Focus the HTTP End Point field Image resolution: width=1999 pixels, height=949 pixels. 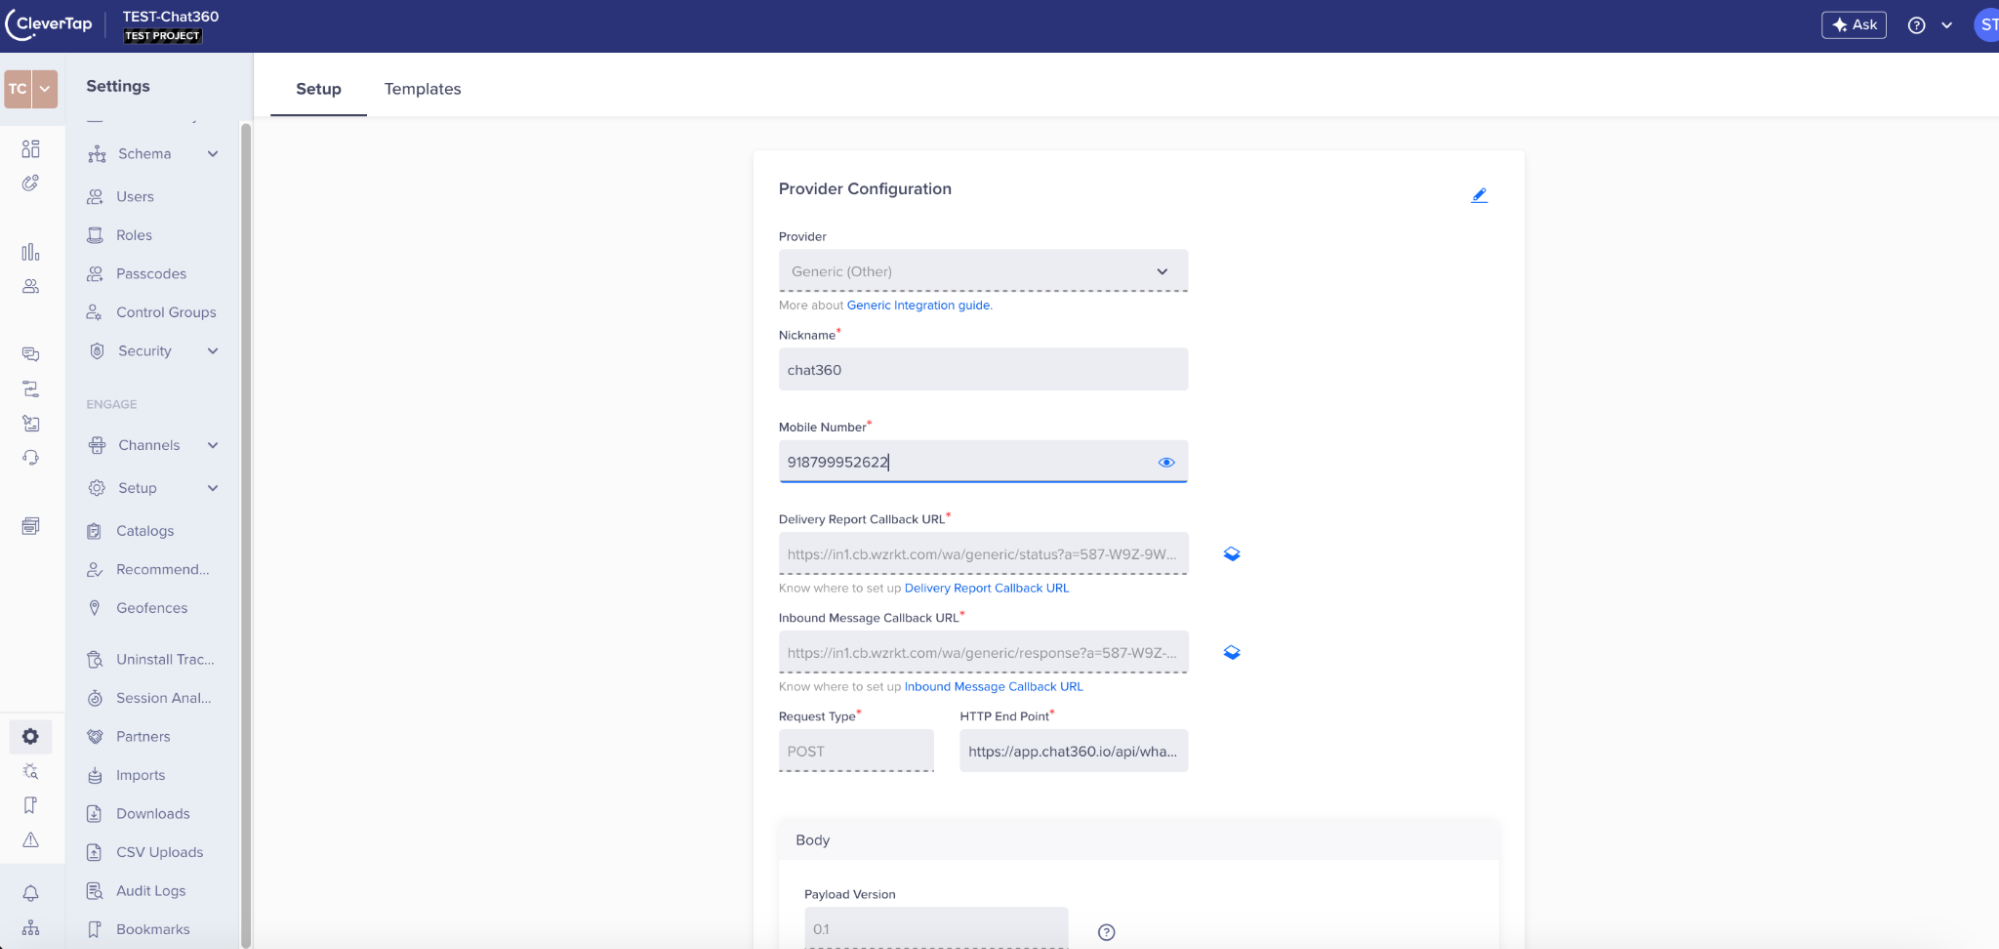tap(1074, 751)
